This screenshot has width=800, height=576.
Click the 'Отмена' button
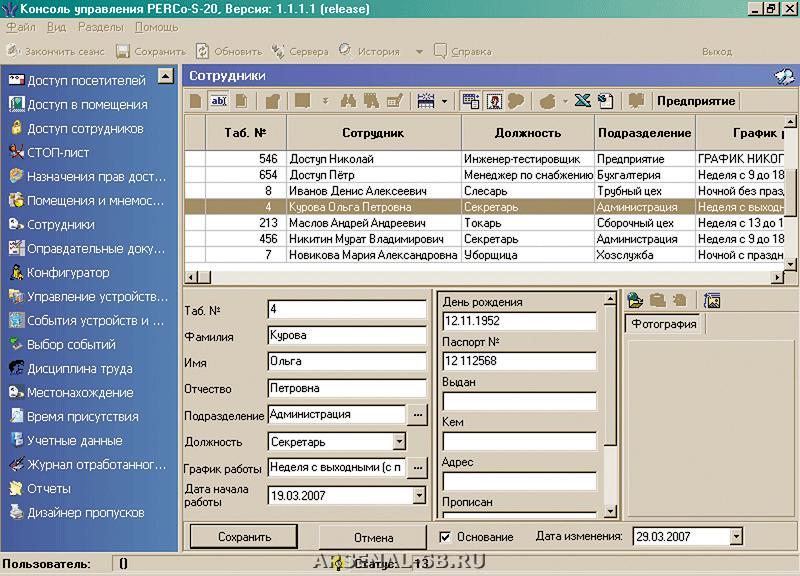(373, 537)
